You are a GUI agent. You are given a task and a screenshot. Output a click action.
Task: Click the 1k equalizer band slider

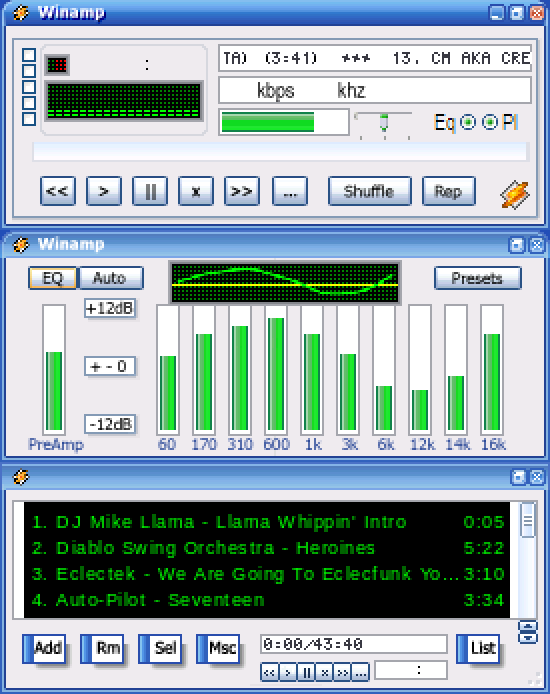(x=312, y=369)
